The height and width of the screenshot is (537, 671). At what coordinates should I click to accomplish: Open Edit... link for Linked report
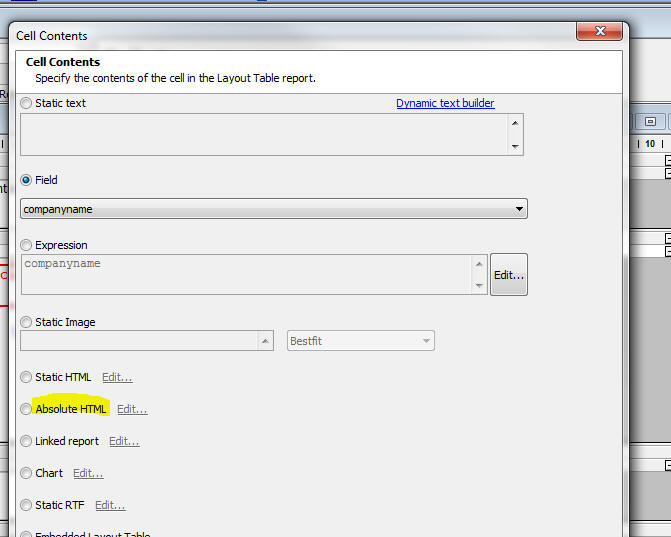click(124, 441)
